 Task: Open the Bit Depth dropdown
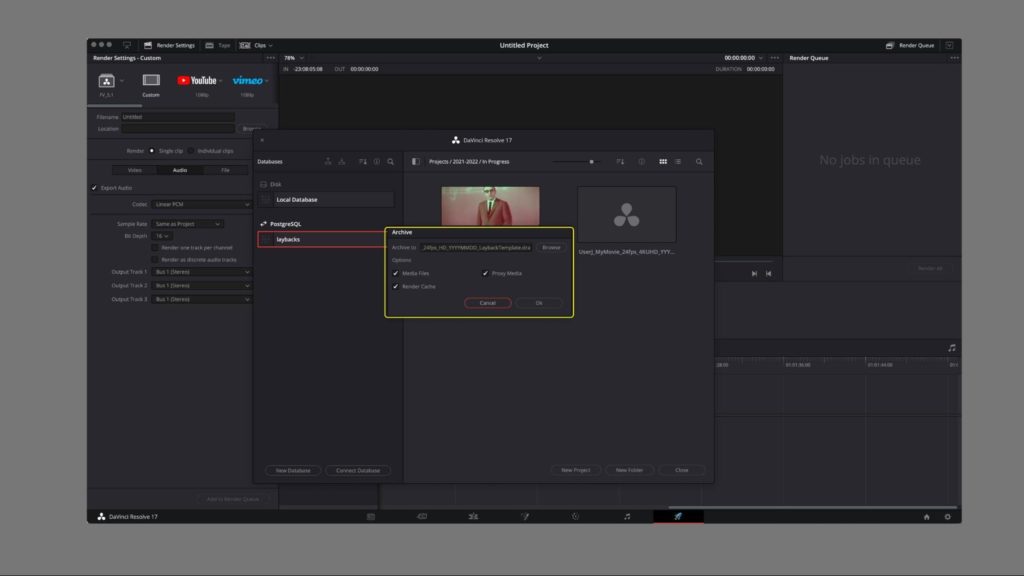[162, 236]
